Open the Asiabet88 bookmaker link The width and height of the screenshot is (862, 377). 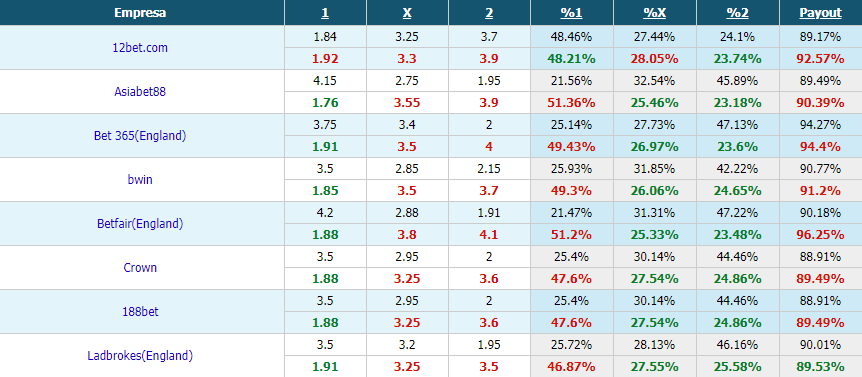click(140, 92)
